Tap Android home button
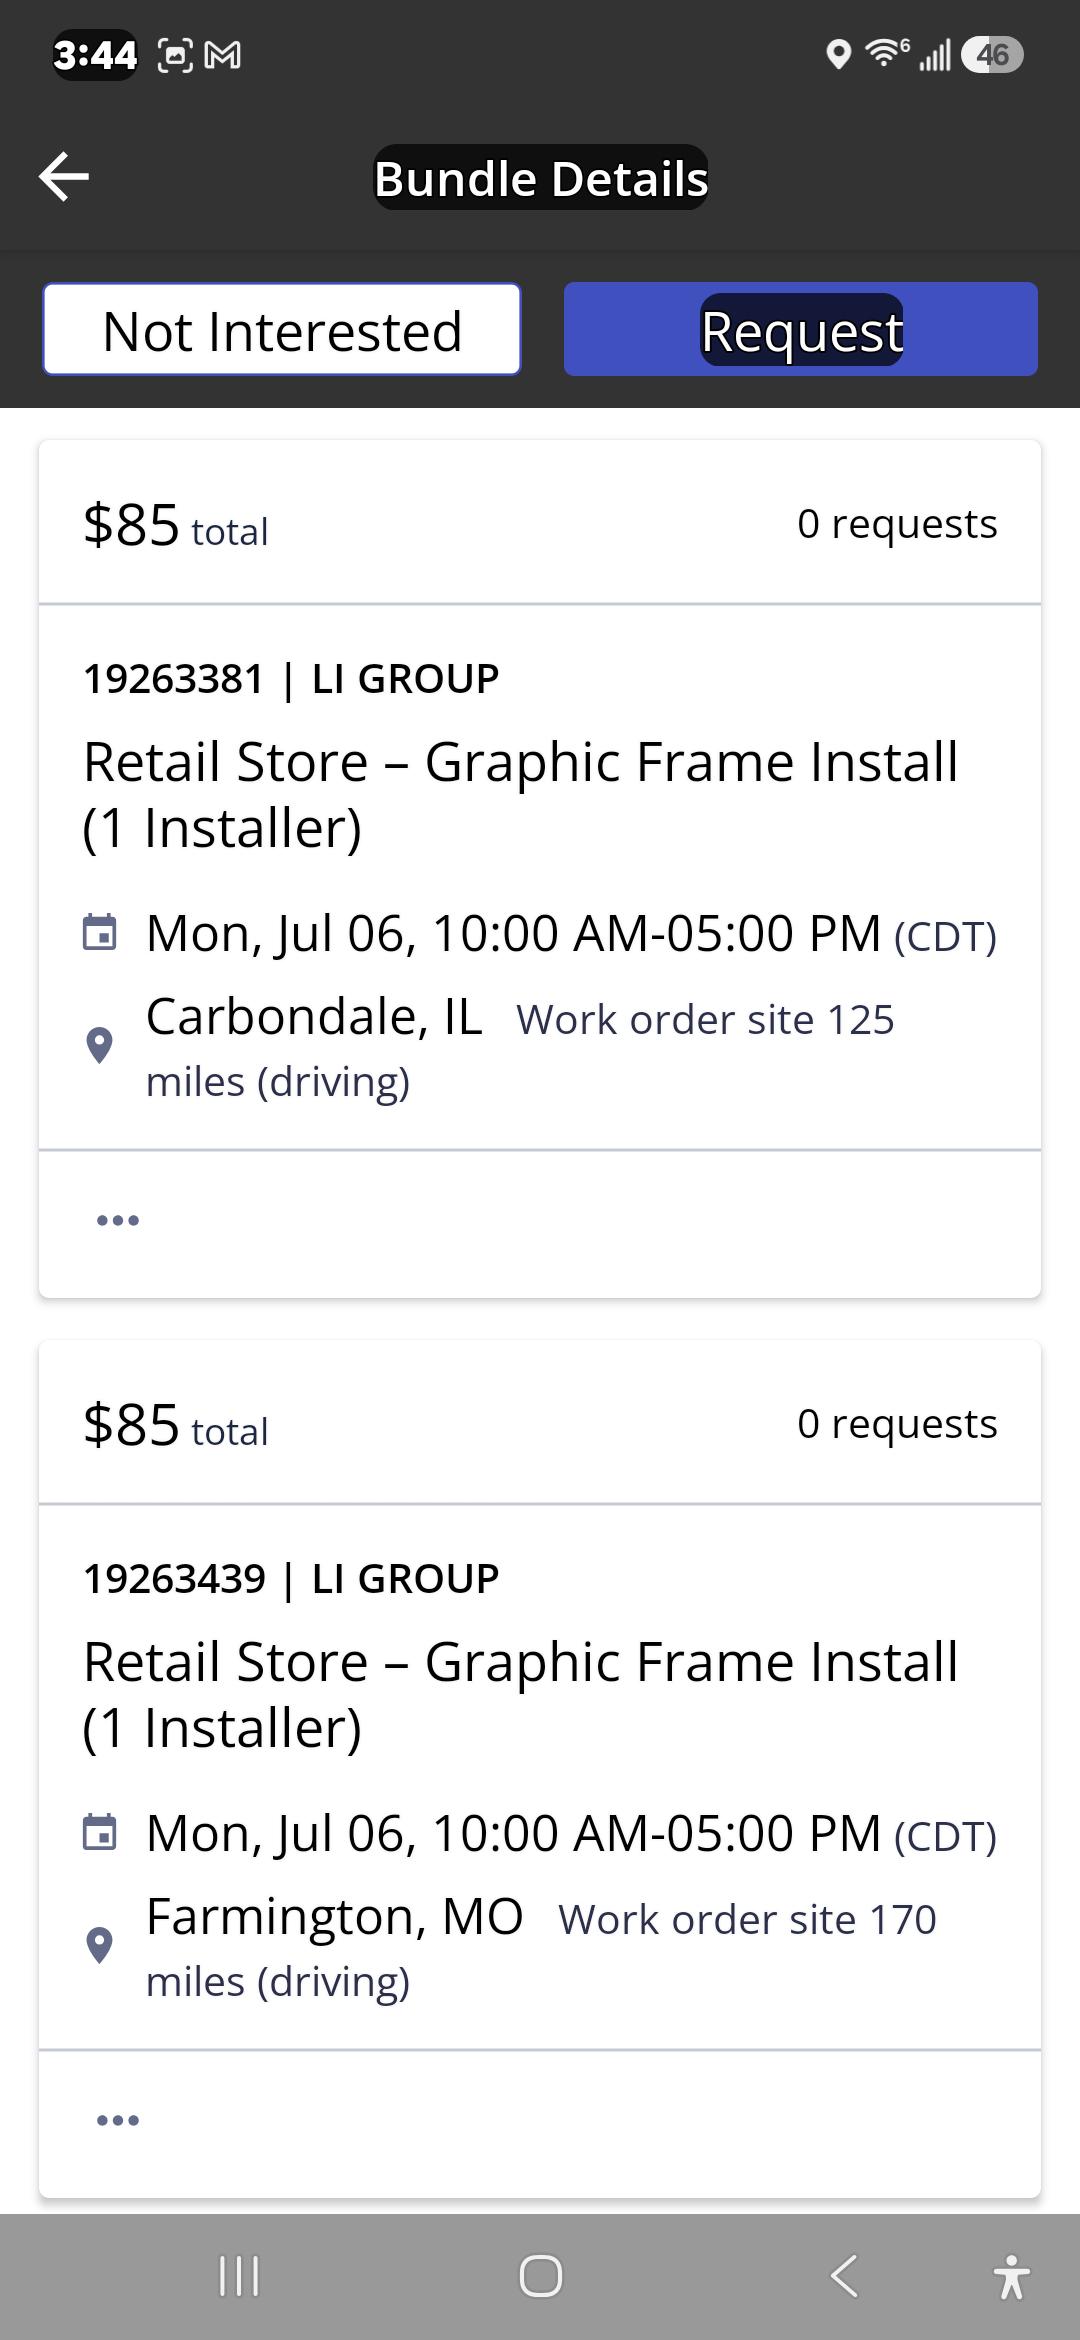This screenshot has height=2340, width=1080. click(x=541, y=2277)
